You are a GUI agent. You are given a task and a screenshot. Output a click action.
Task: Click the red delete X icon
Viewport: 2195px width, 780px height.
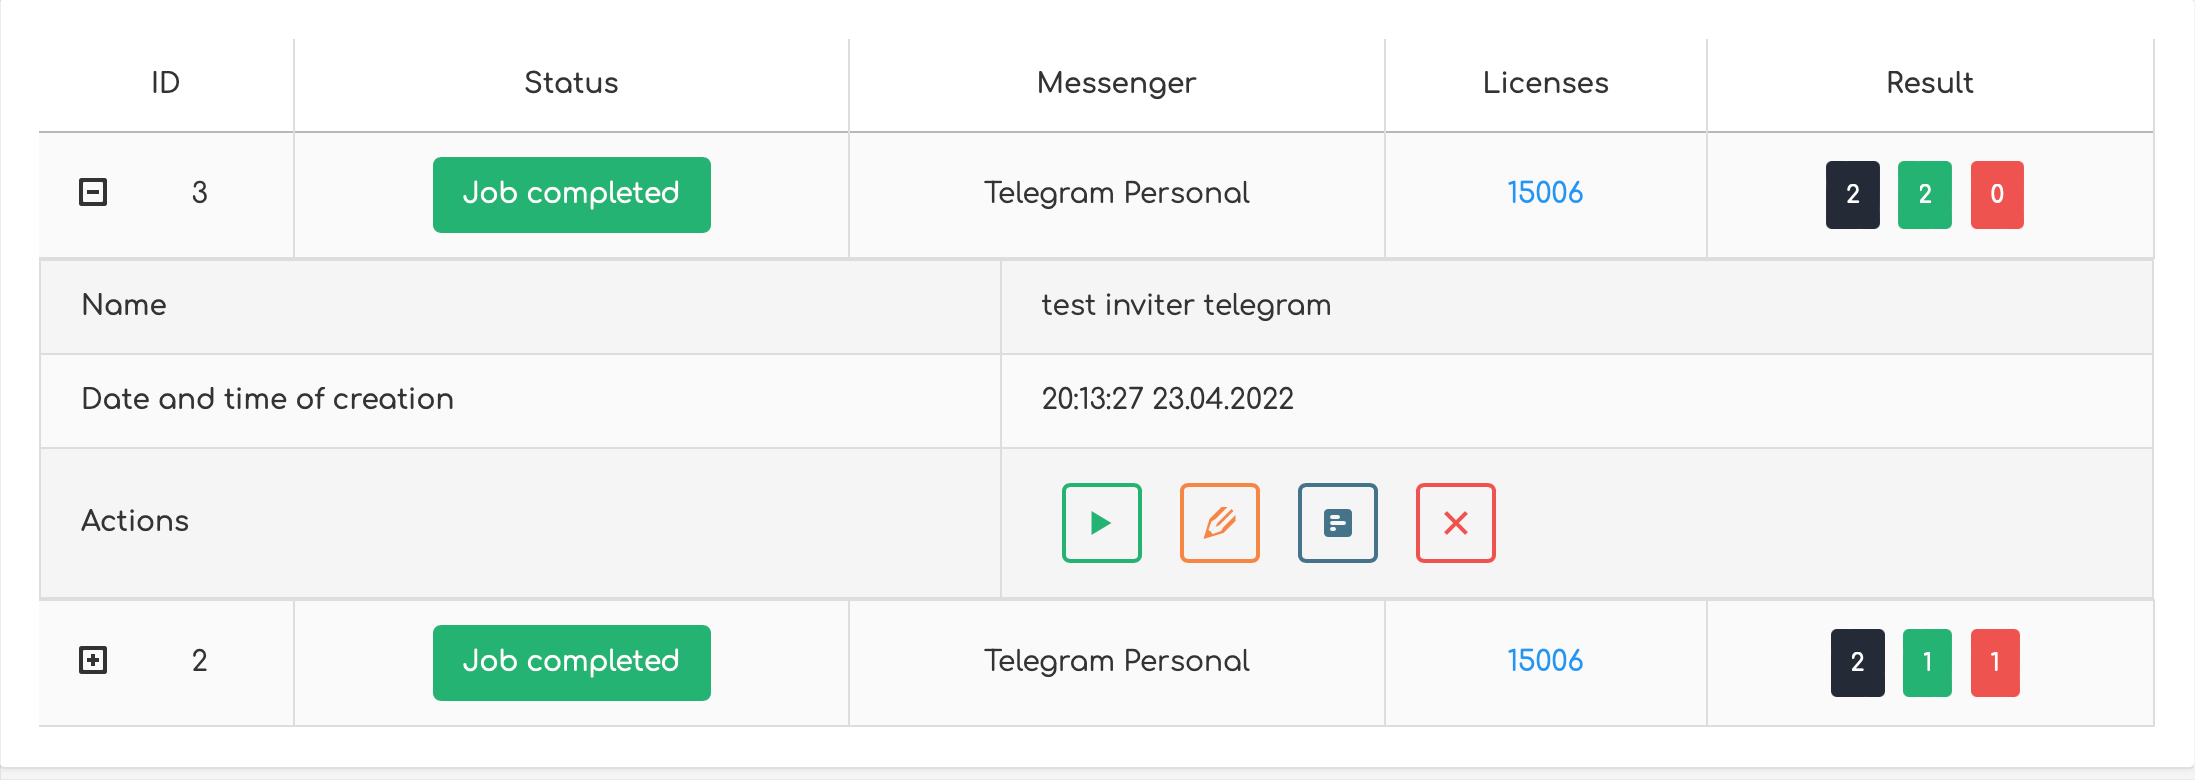tap(1455, 523)
